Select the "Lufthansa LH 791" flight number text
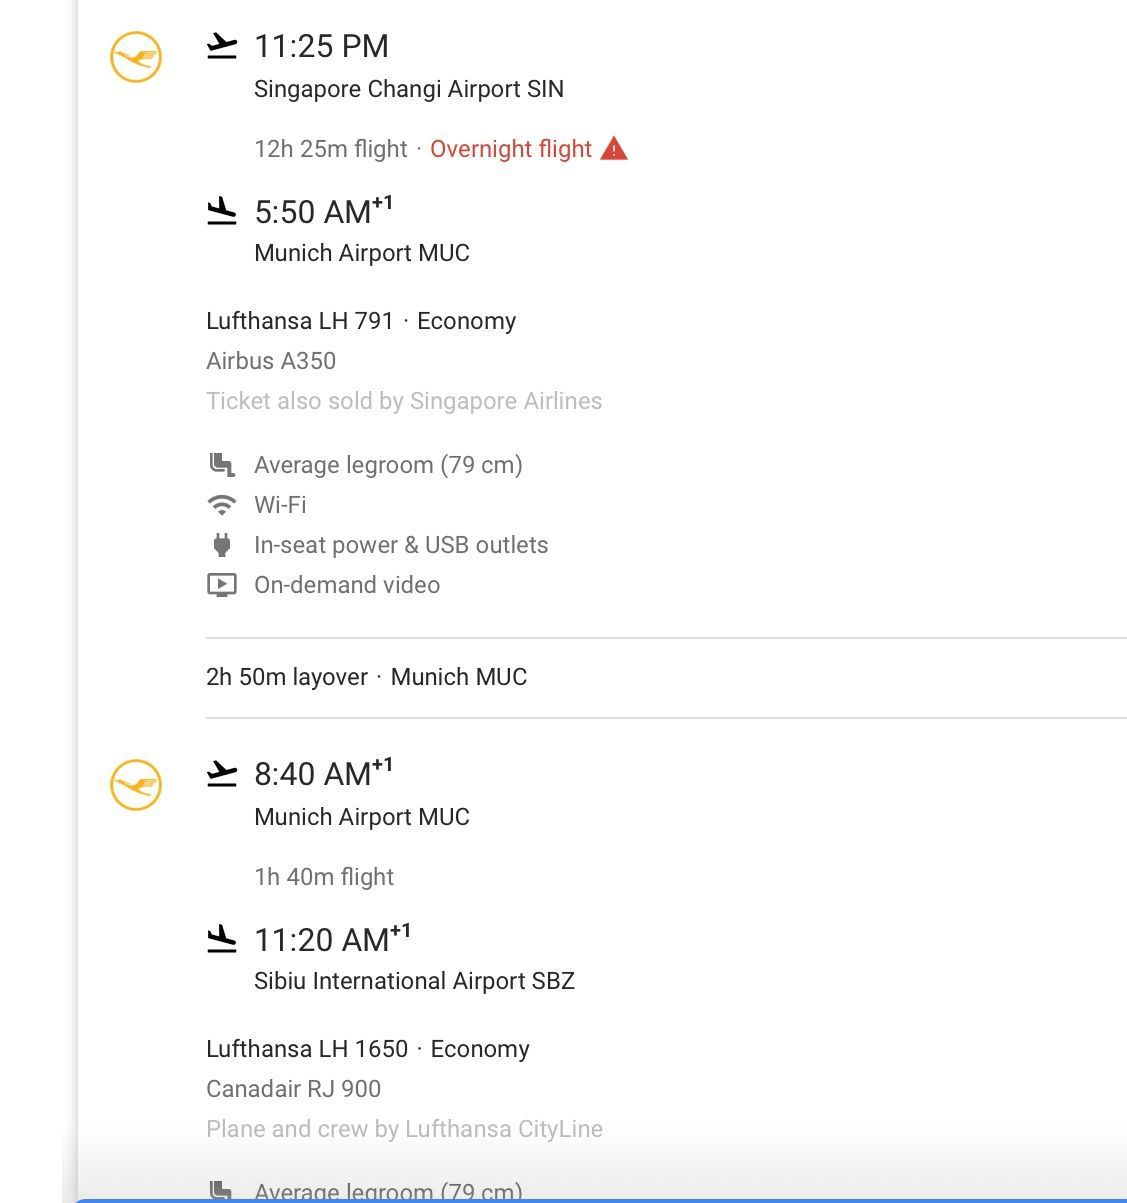The height and width of the screenshot is (1203, 1127). coord(300,321)
